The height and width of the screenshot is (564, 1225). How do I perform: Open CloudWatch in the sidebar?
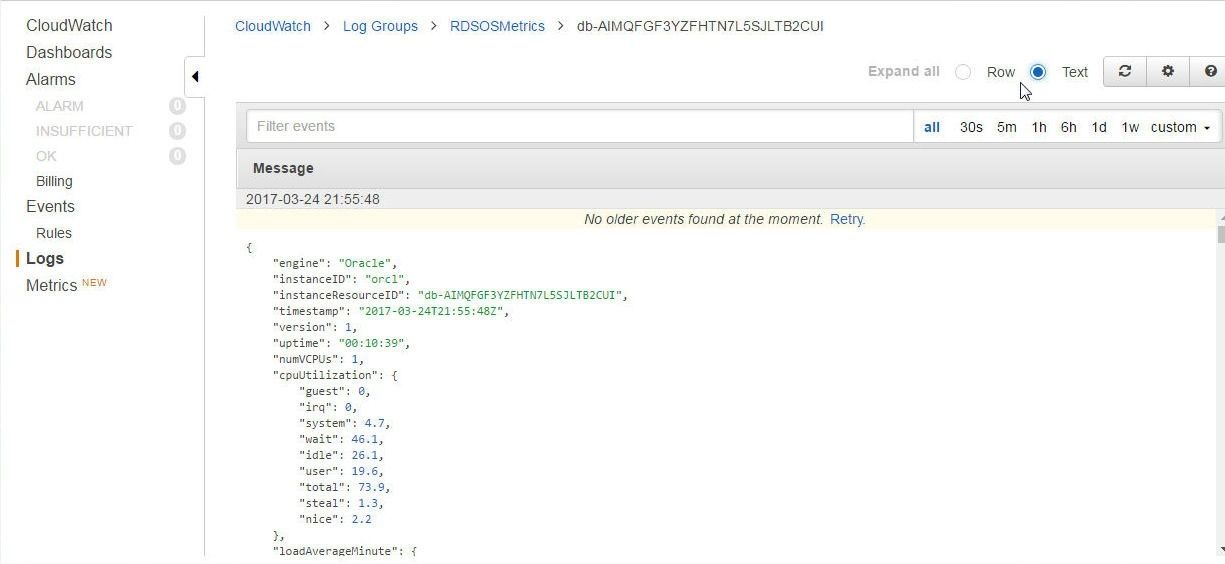[69, 25]
